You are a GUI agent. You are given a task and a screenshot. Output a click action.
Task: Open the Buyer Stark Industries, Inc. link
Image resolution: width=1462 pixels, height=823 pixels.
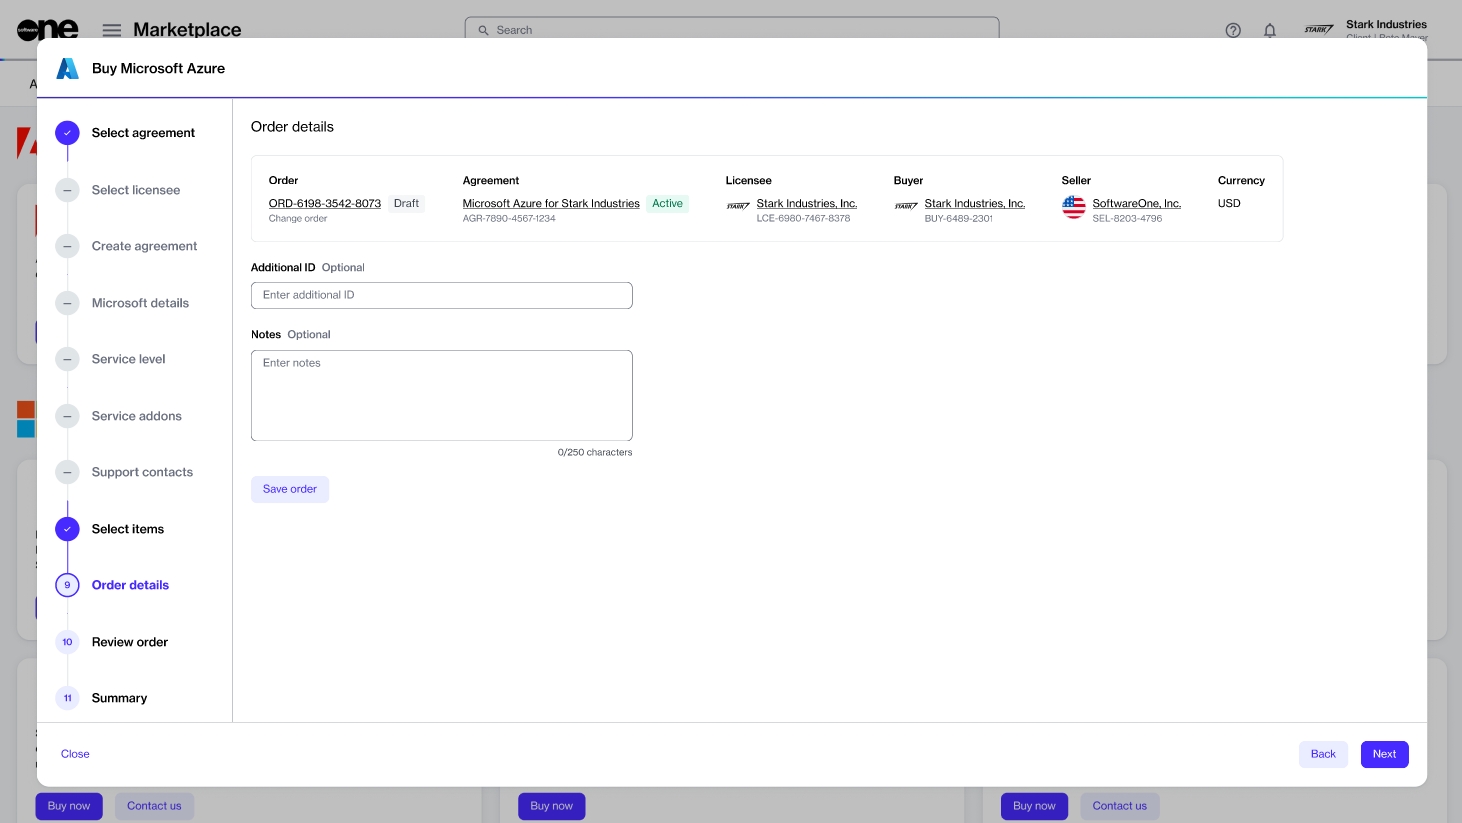974,203
